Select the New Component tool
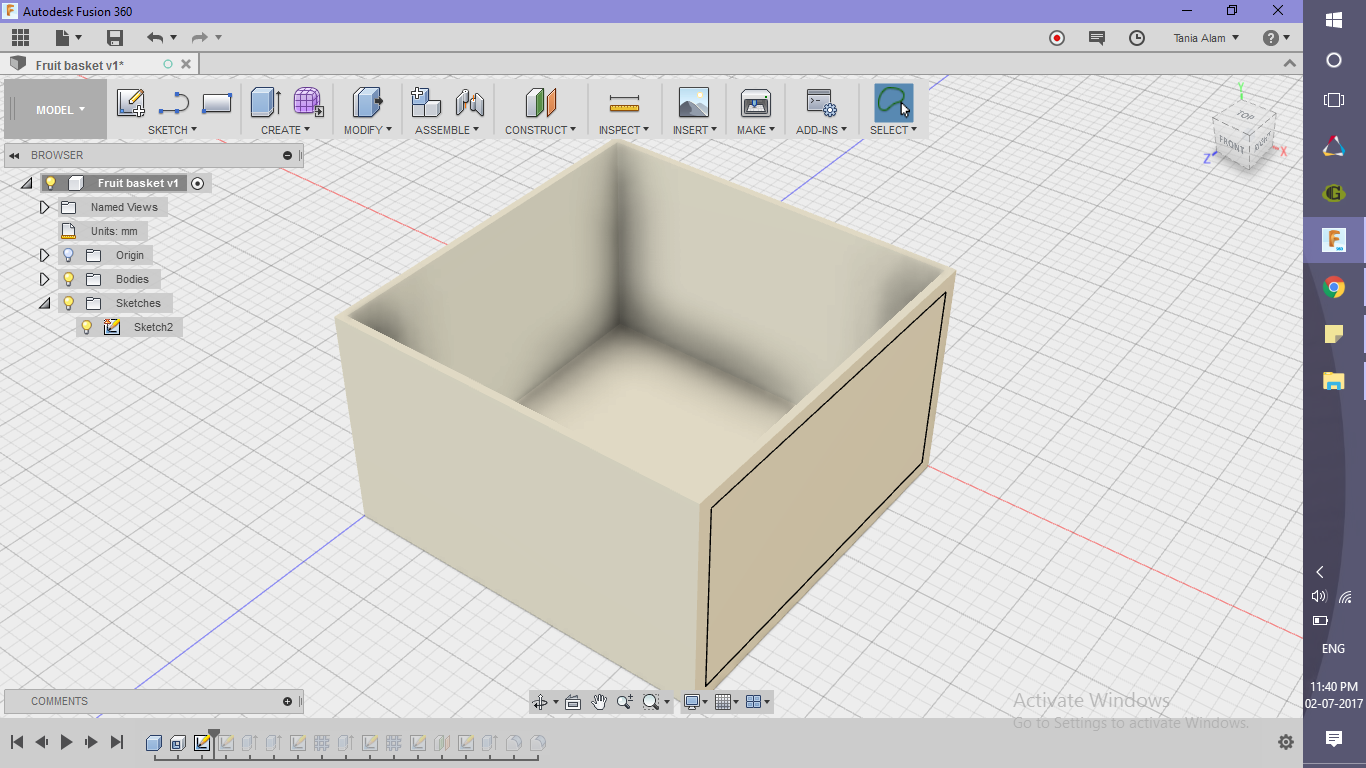Viewport: 1366px width, 768px height. [x=426, y=103]
